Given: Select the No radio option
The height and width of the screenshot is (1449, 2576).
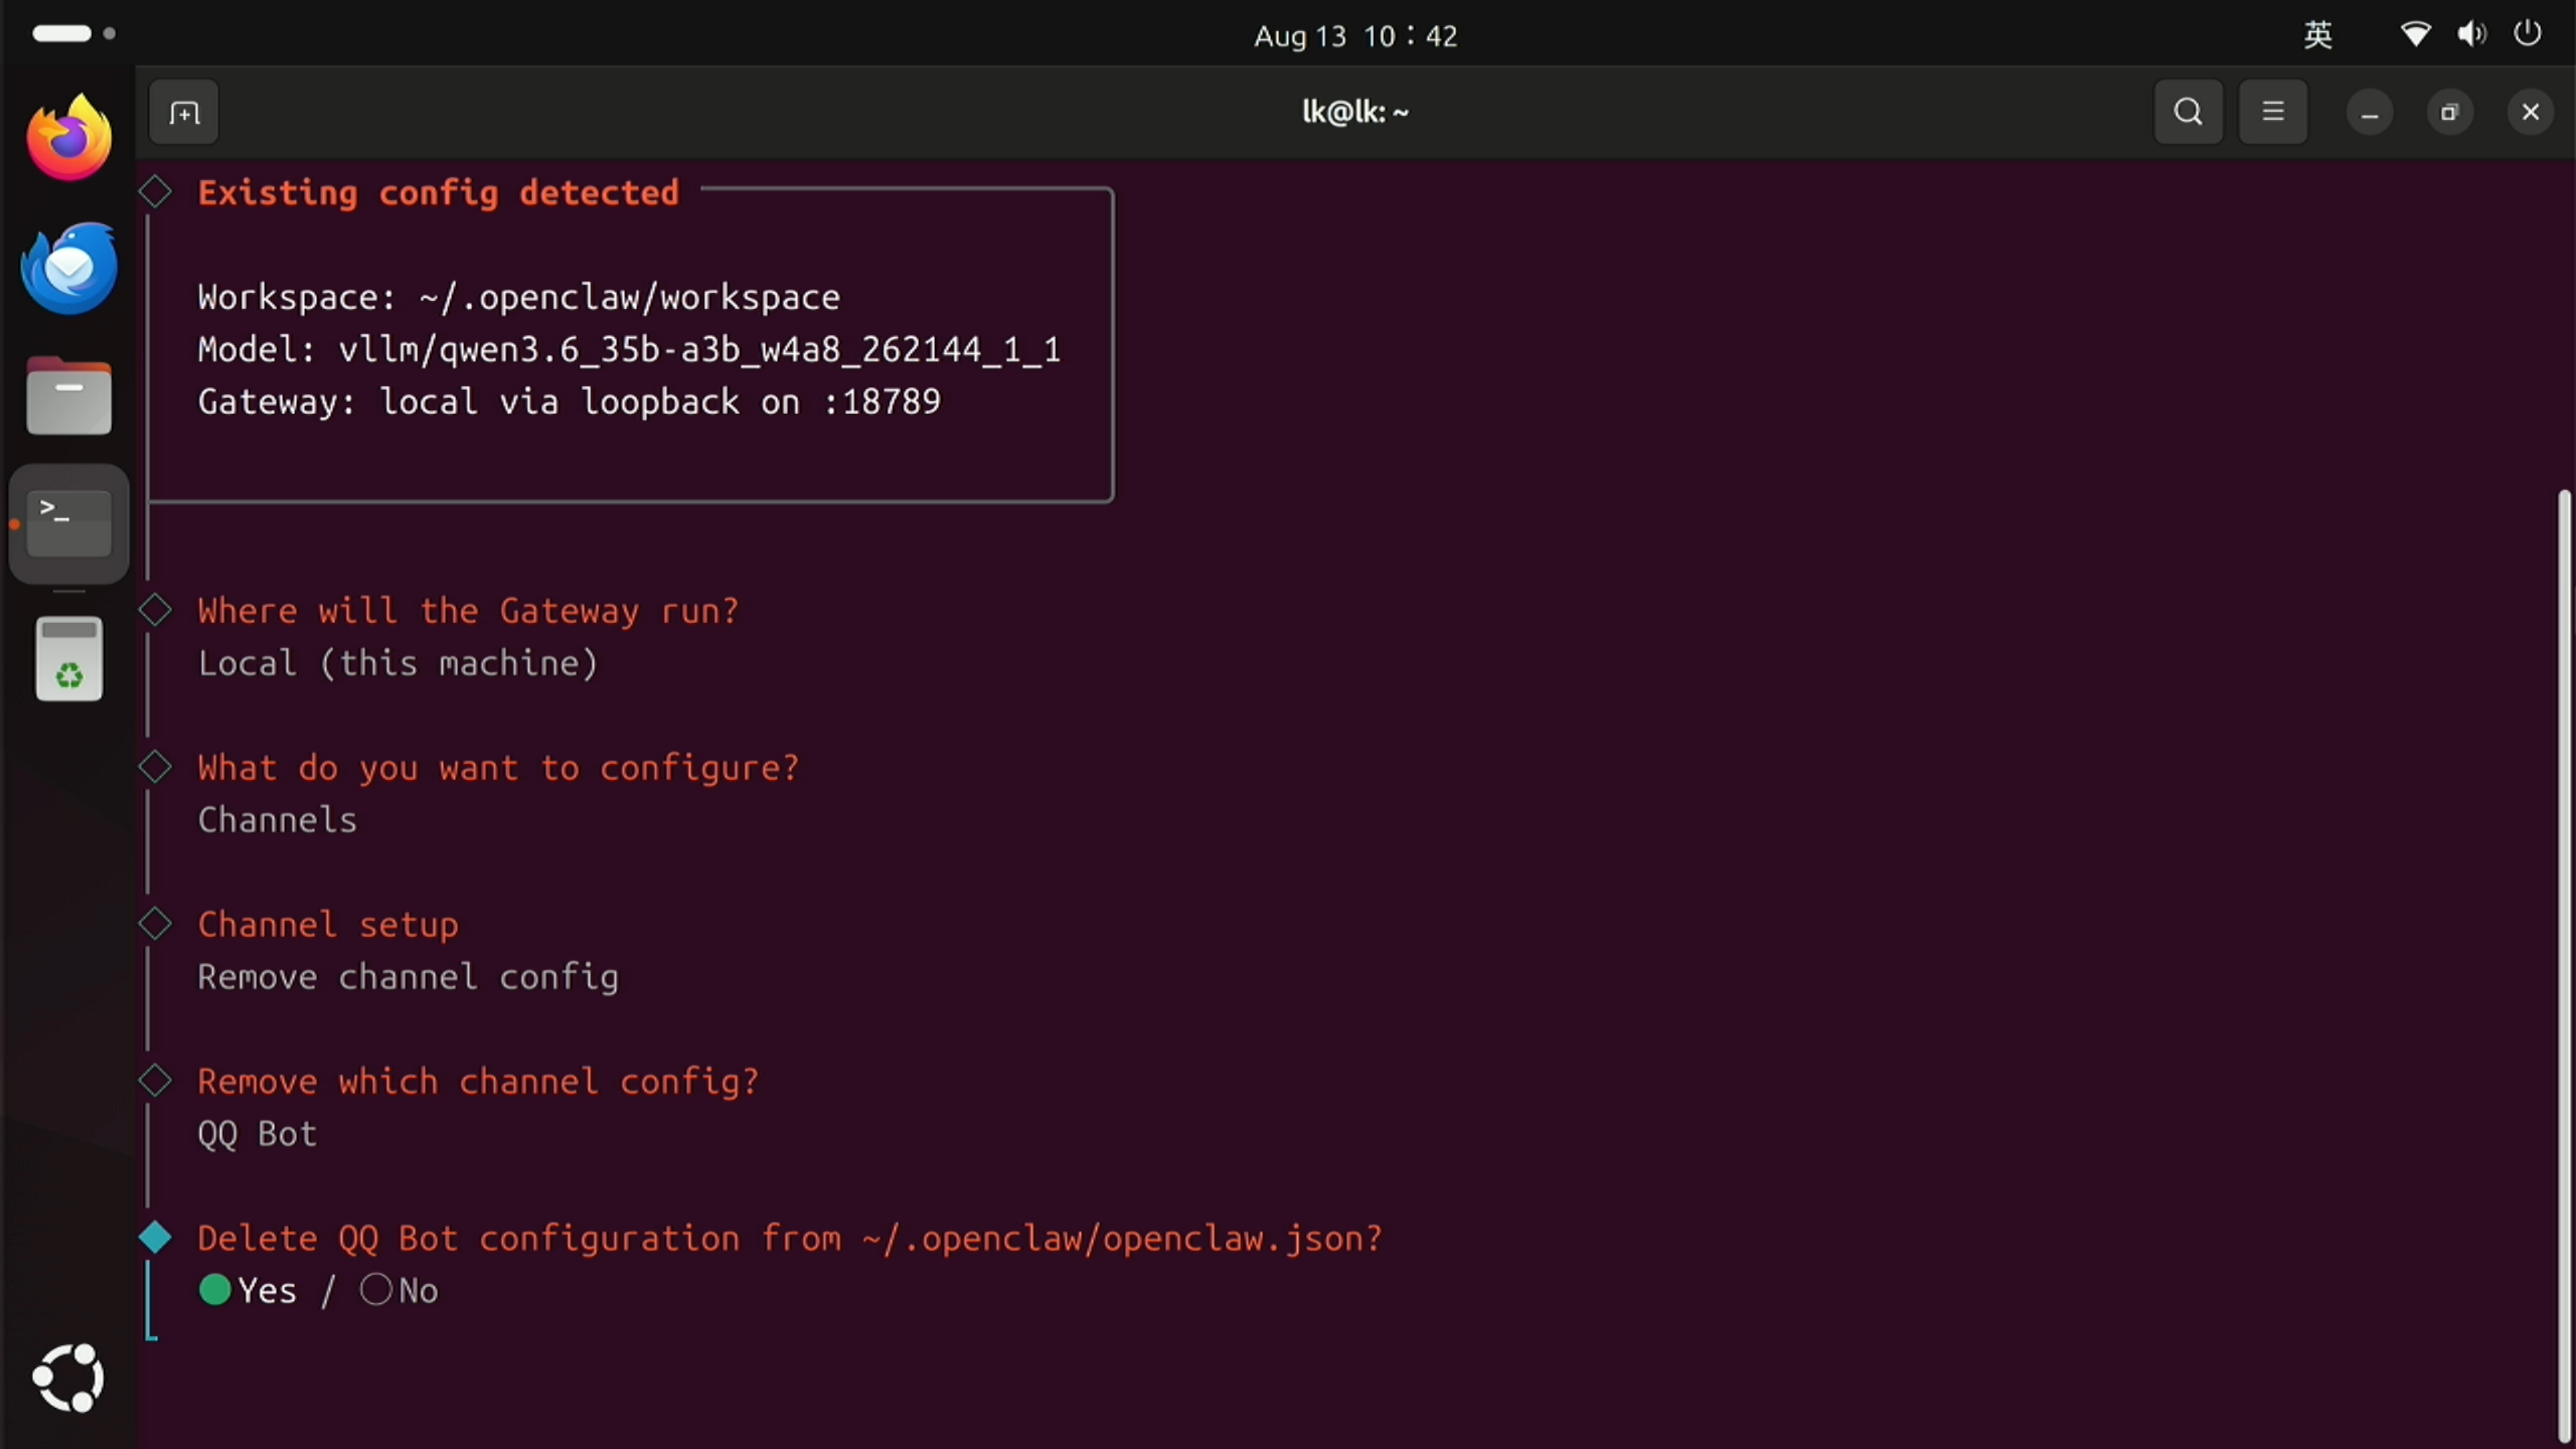Looking at the screenshot, I should click(399, 1290).
